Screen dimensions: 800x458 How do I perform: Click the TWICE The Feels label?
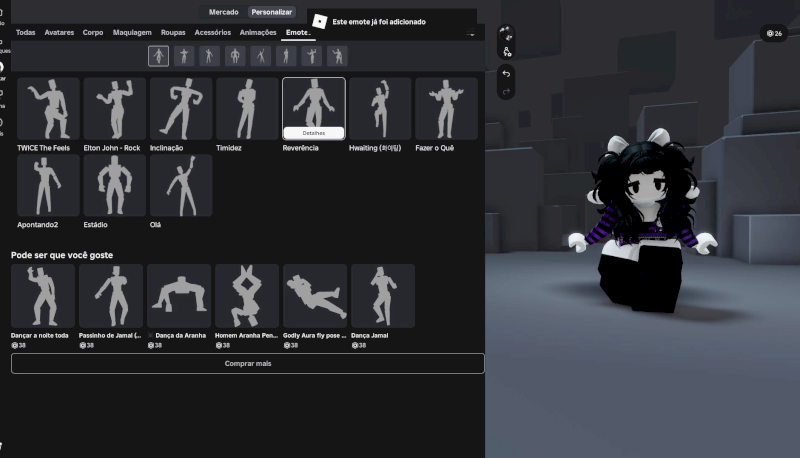pos(43,148)
